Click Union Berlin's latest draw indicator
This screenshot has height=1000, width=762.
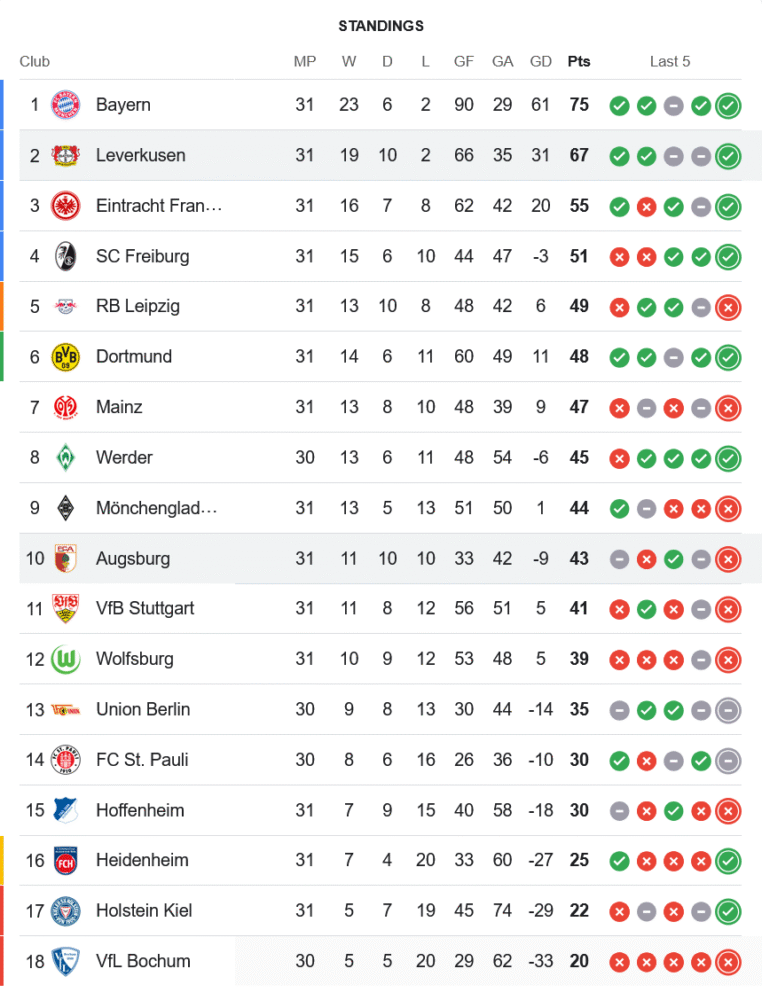click(728, 710)
